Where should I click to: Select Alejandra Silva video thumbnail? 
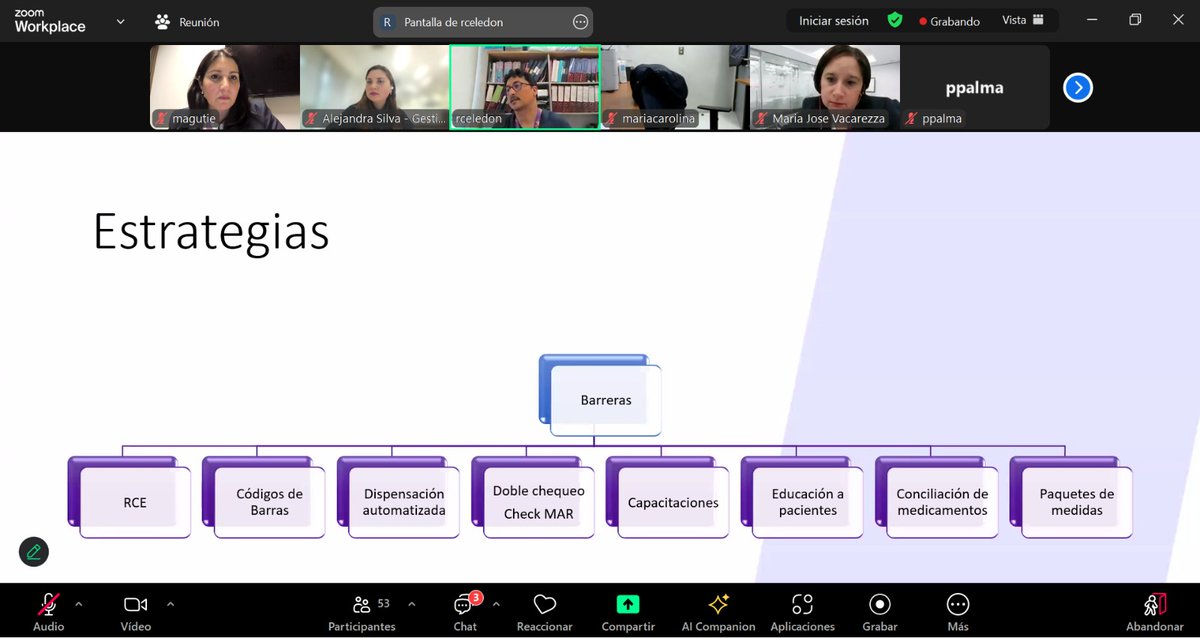pos(375,87)
